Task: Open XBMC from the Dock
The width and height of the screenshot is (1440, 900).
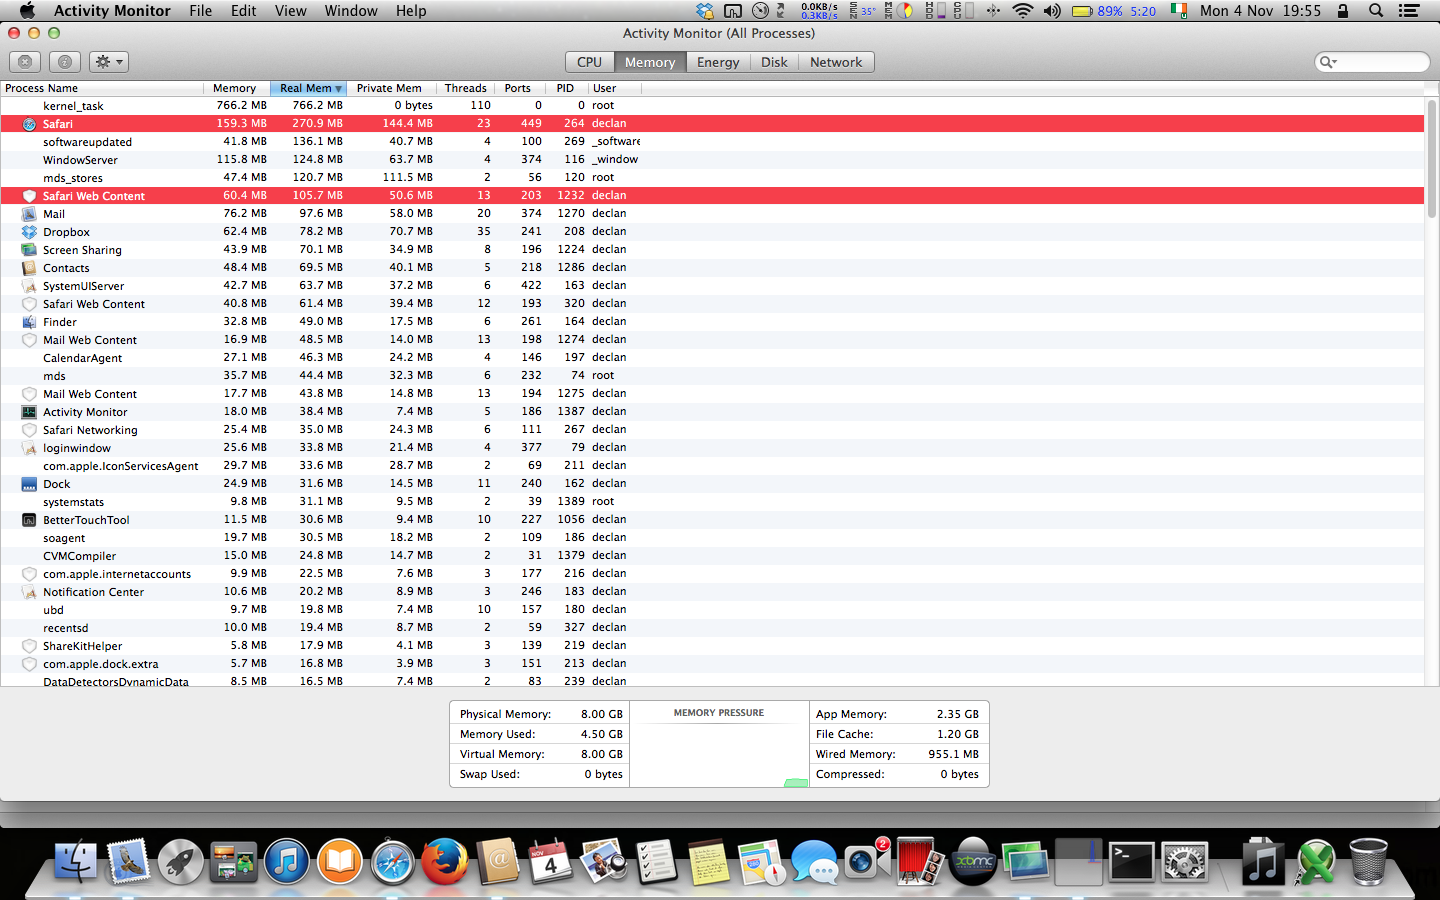Action: [x=972, y=862]
